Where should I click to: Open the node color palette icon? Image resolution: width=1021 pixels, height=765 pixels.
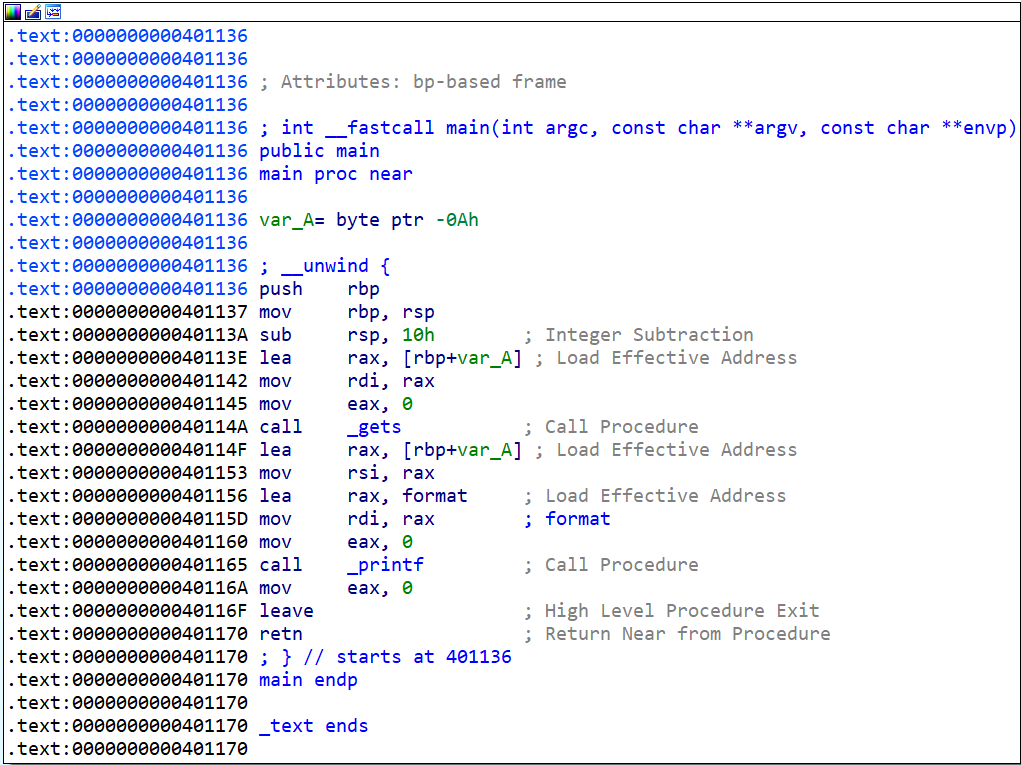pos(12,11)
